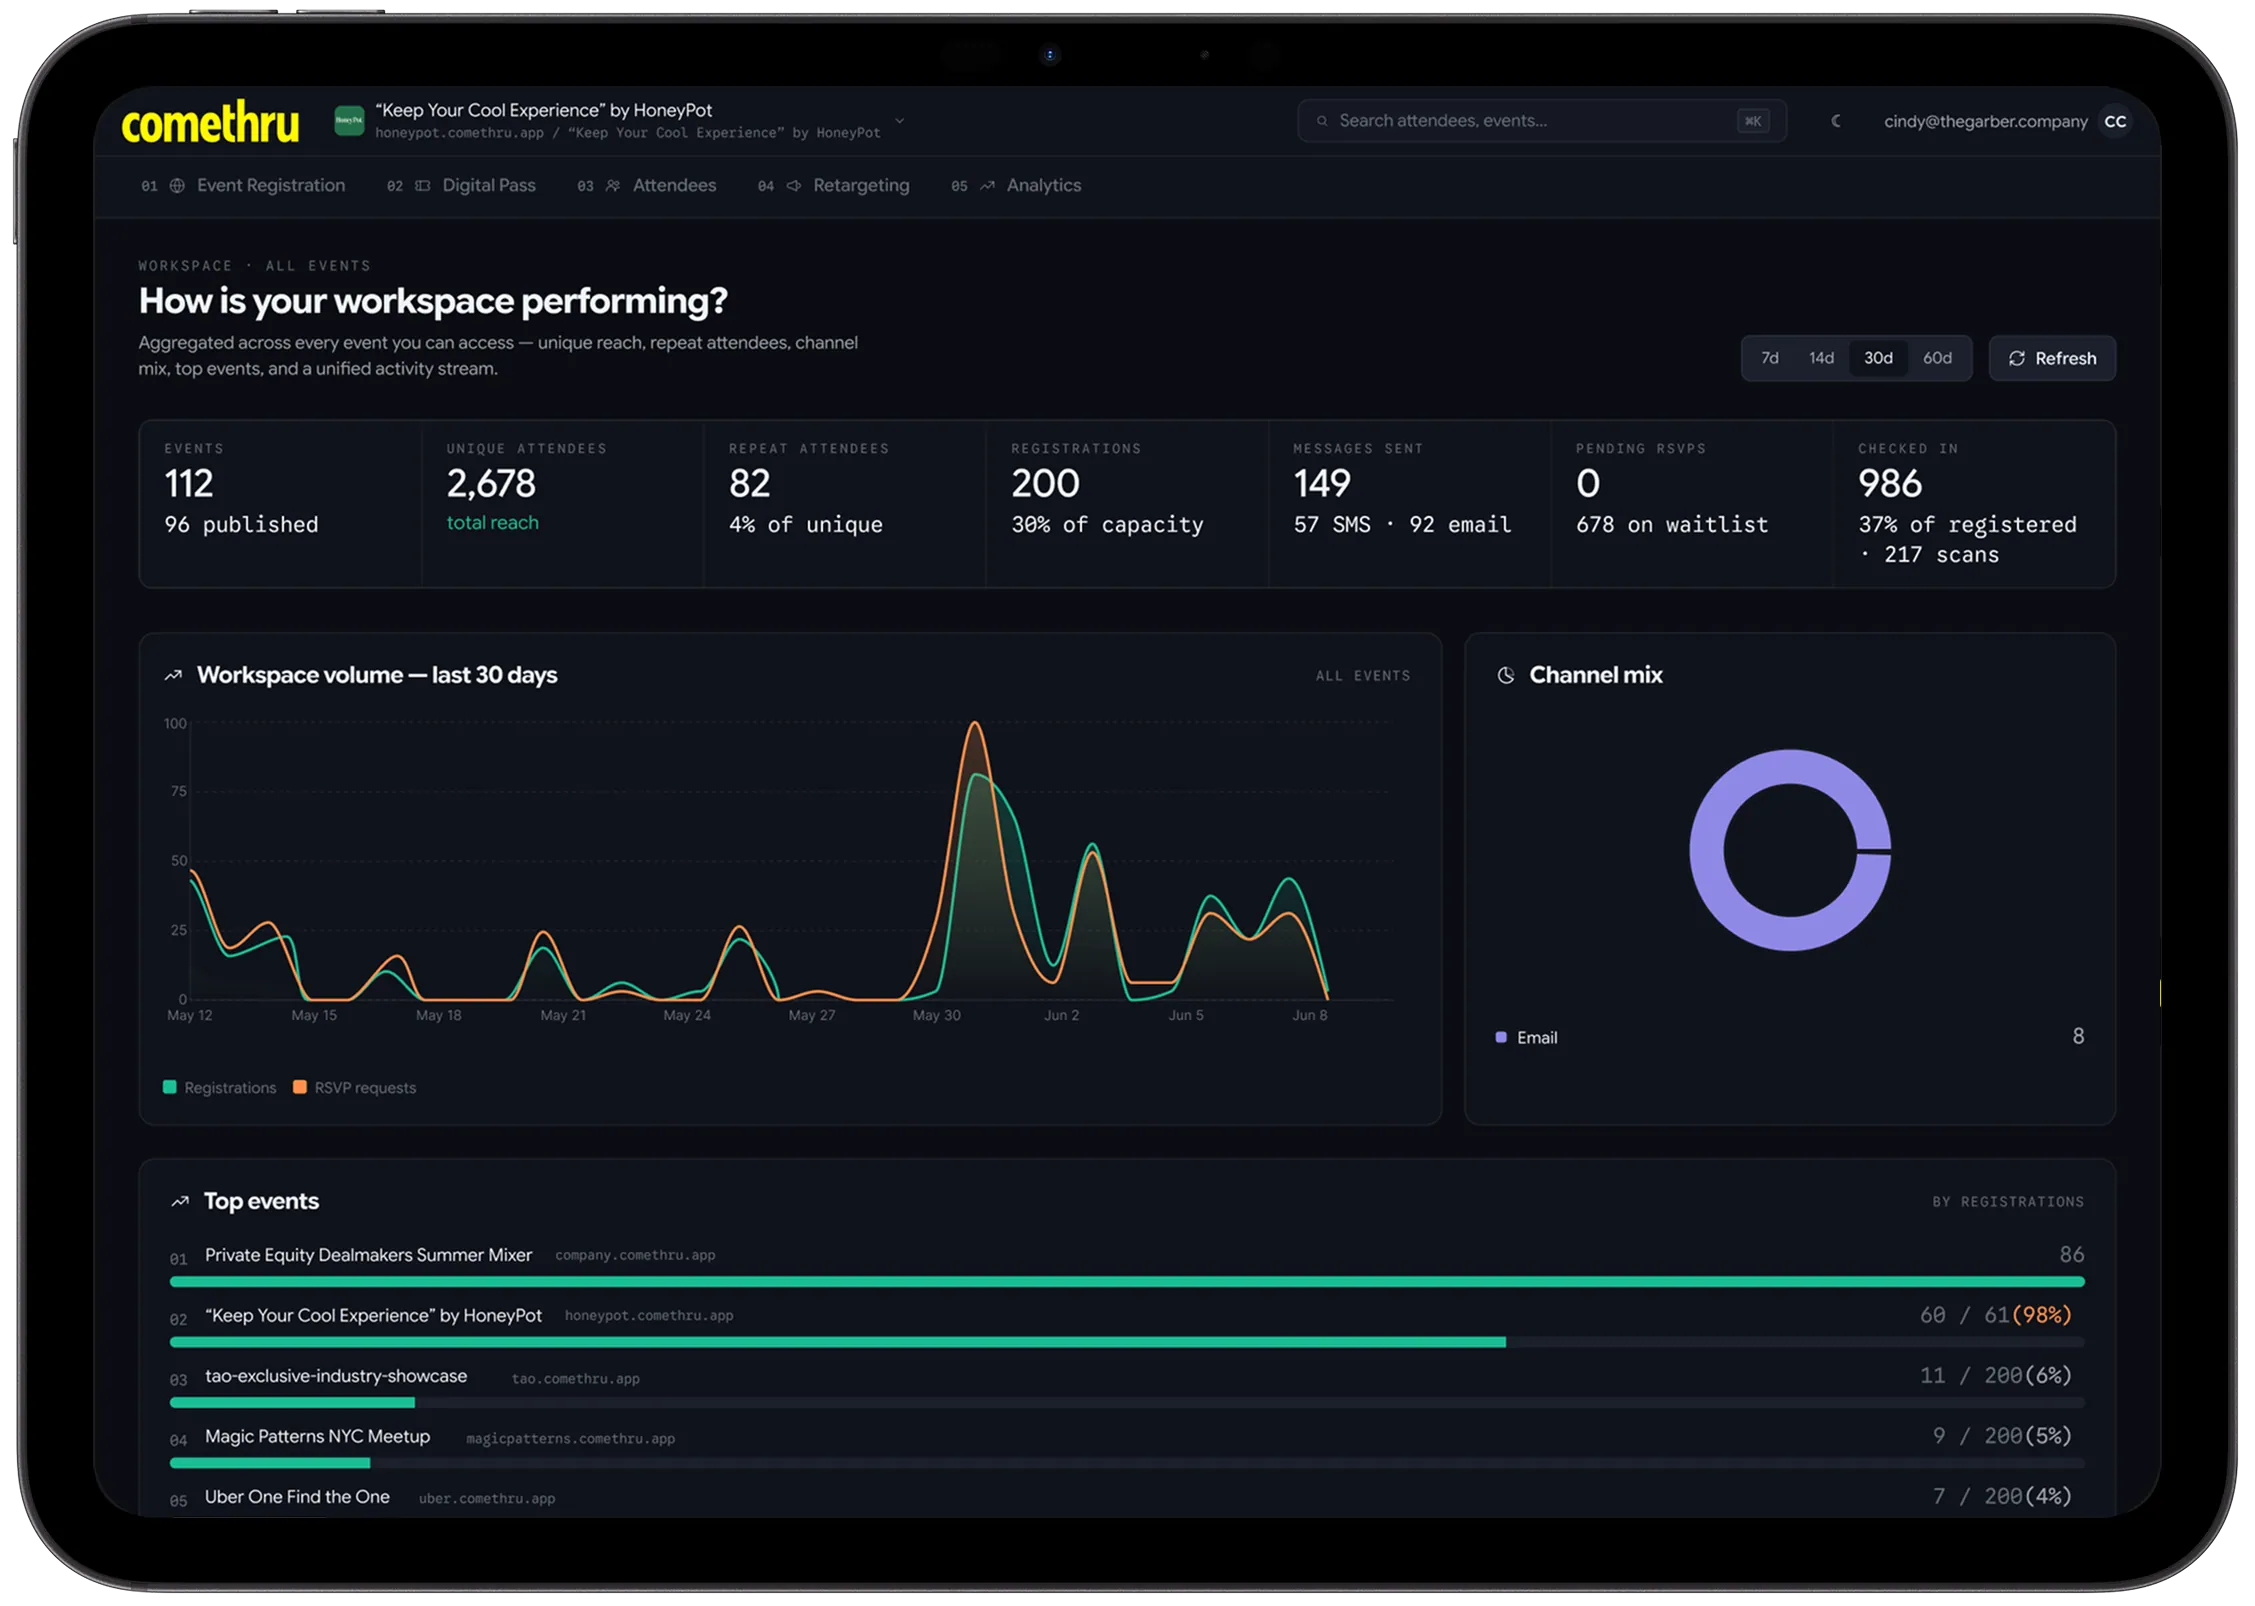Image resolution: width=2255 pixels, height=1606 pixels.
Task: Click the Channel mix pie icon
Action: [1506, 675]
